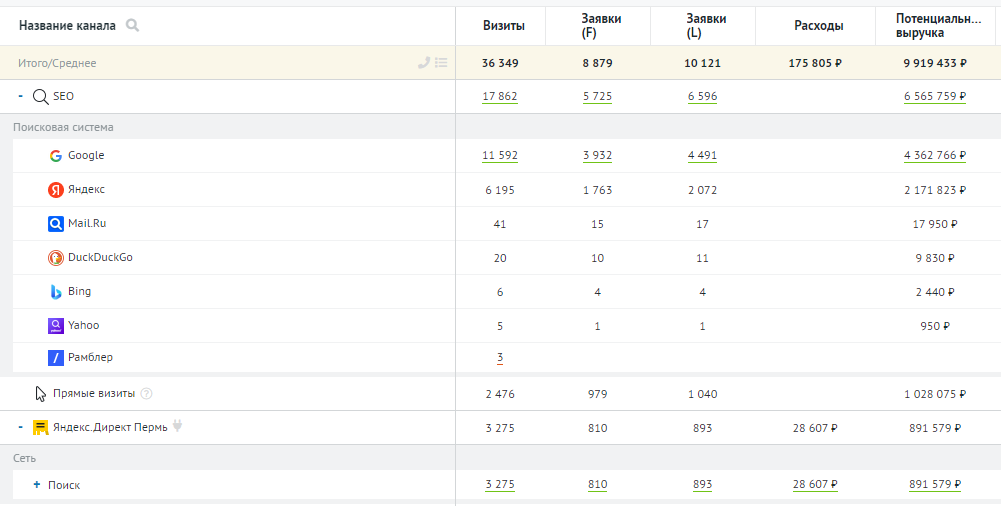Click the help question mark near Прямые визиты

click(x=146, y=394)
